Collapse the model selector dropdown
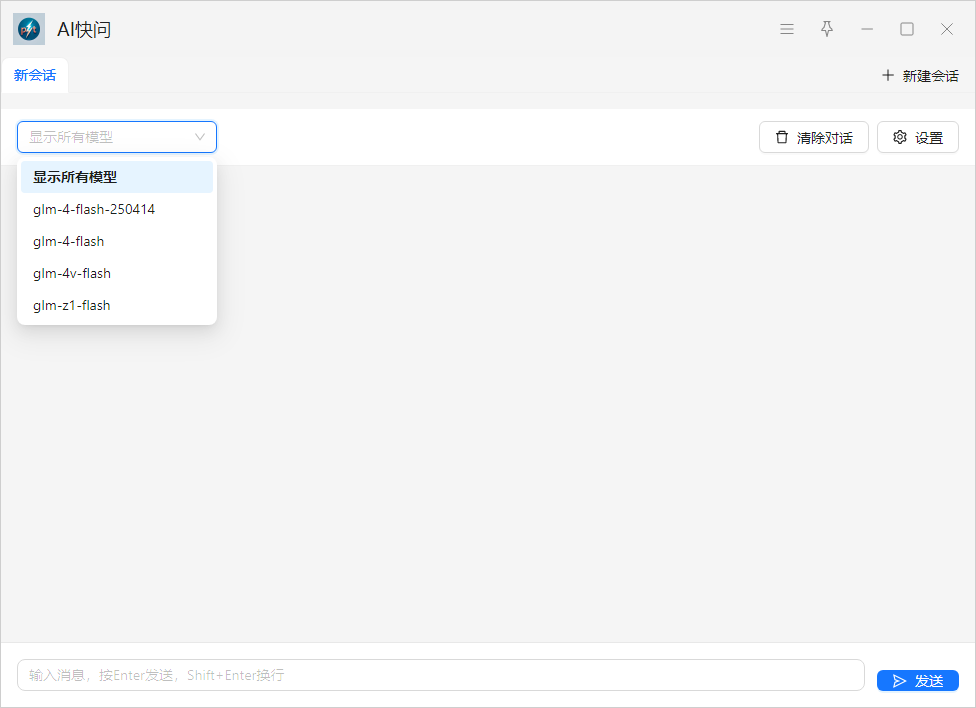Screen dimensions: 976x708 point(117,137)
